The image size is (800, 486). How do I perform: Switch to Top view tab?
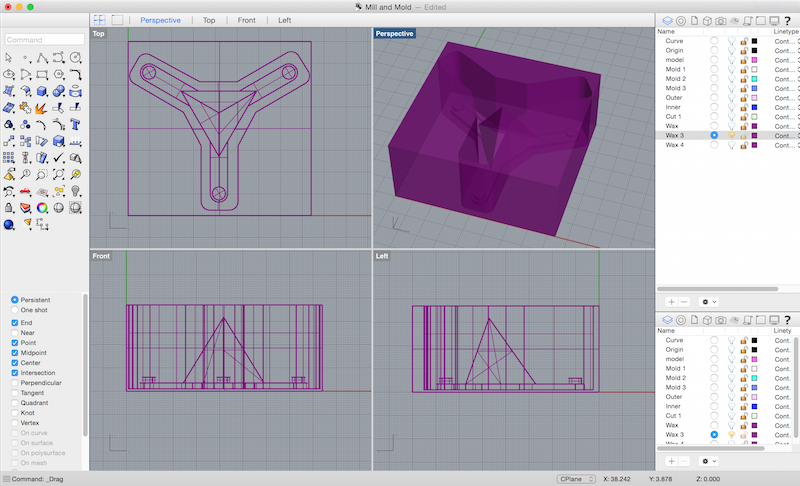coord(209,20)
